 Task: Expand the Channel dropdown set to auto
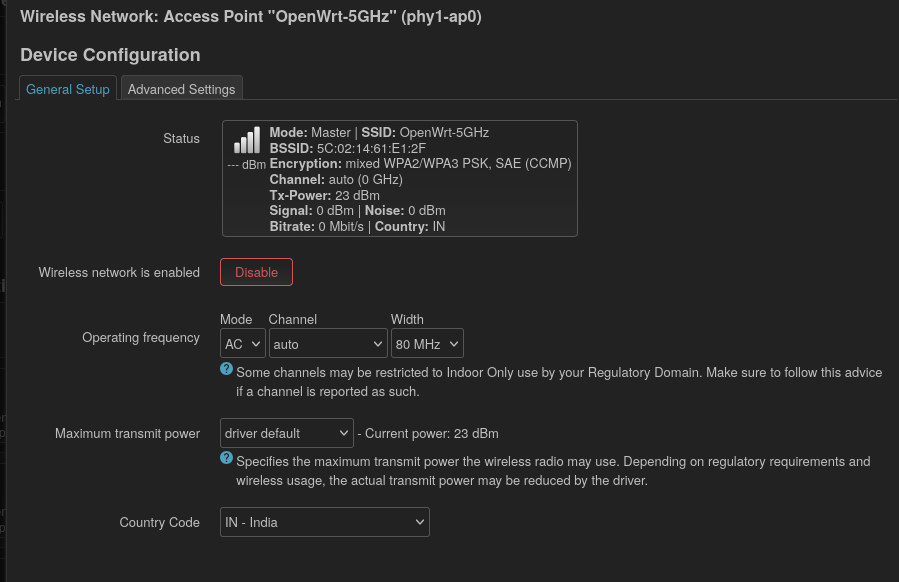point(327,343)
